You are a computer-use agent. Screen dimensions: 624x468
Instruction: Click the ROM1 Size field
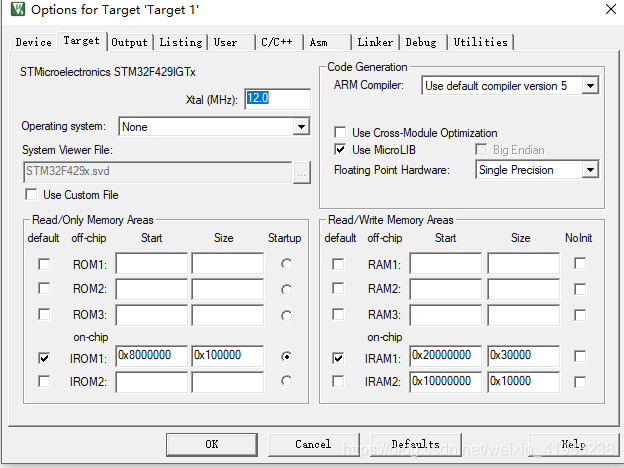228,263
